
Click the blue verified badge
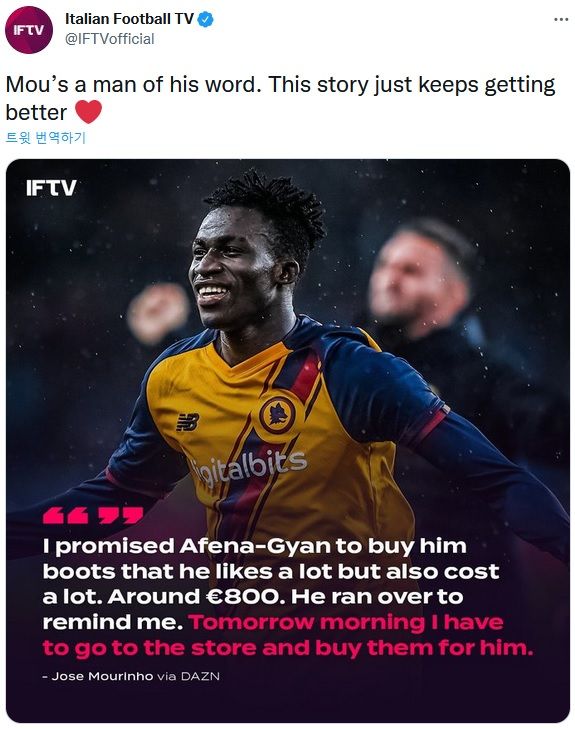(x=206, y=19)
